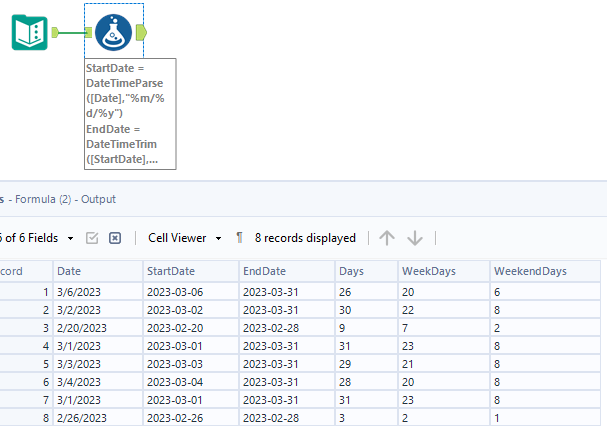The height and width of the screenshot is (432, 607).
Task: Click the Days column header
Action: click(x=365, y=271)
